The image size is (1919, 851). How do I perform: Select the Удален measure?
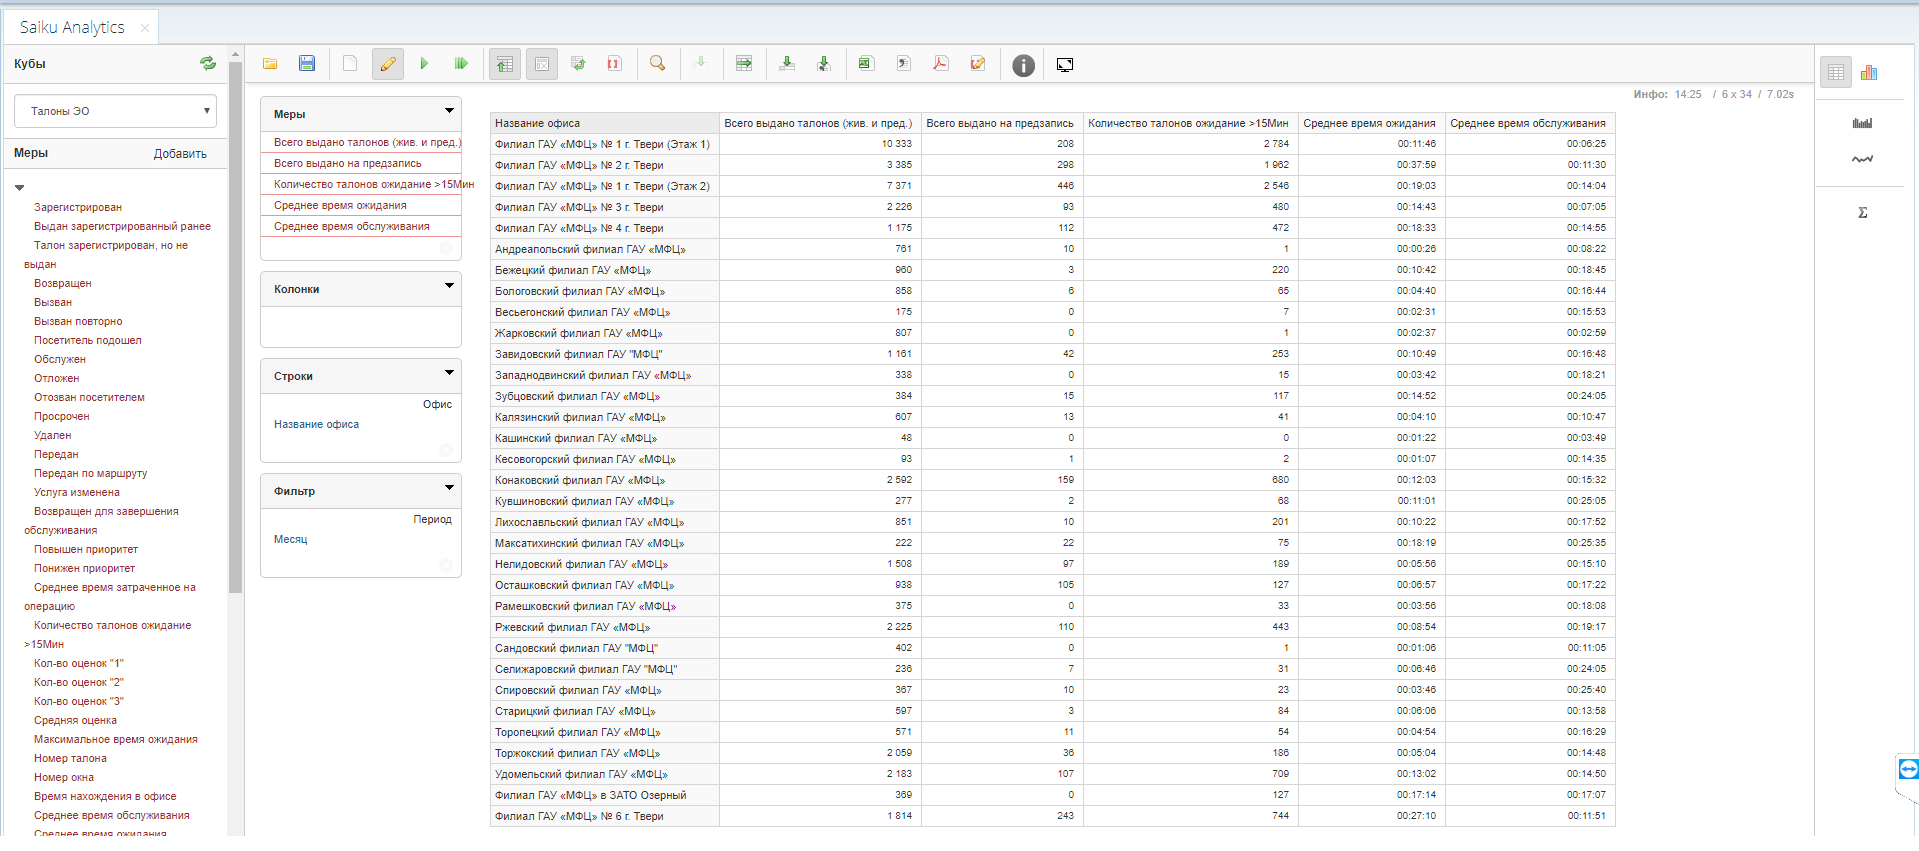pos(53,435)
